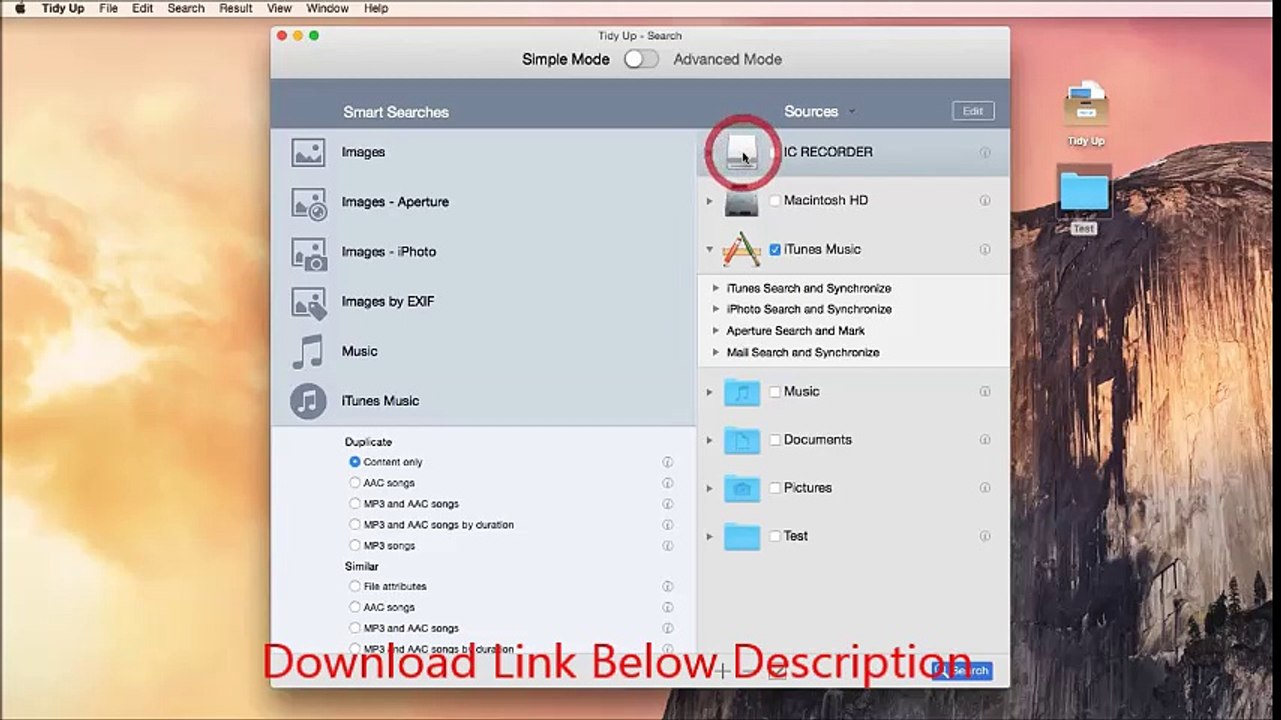The width and height of the screenshot is (1281, 720).
Task: Expand the Macintosh HD source
Action: 709,201
